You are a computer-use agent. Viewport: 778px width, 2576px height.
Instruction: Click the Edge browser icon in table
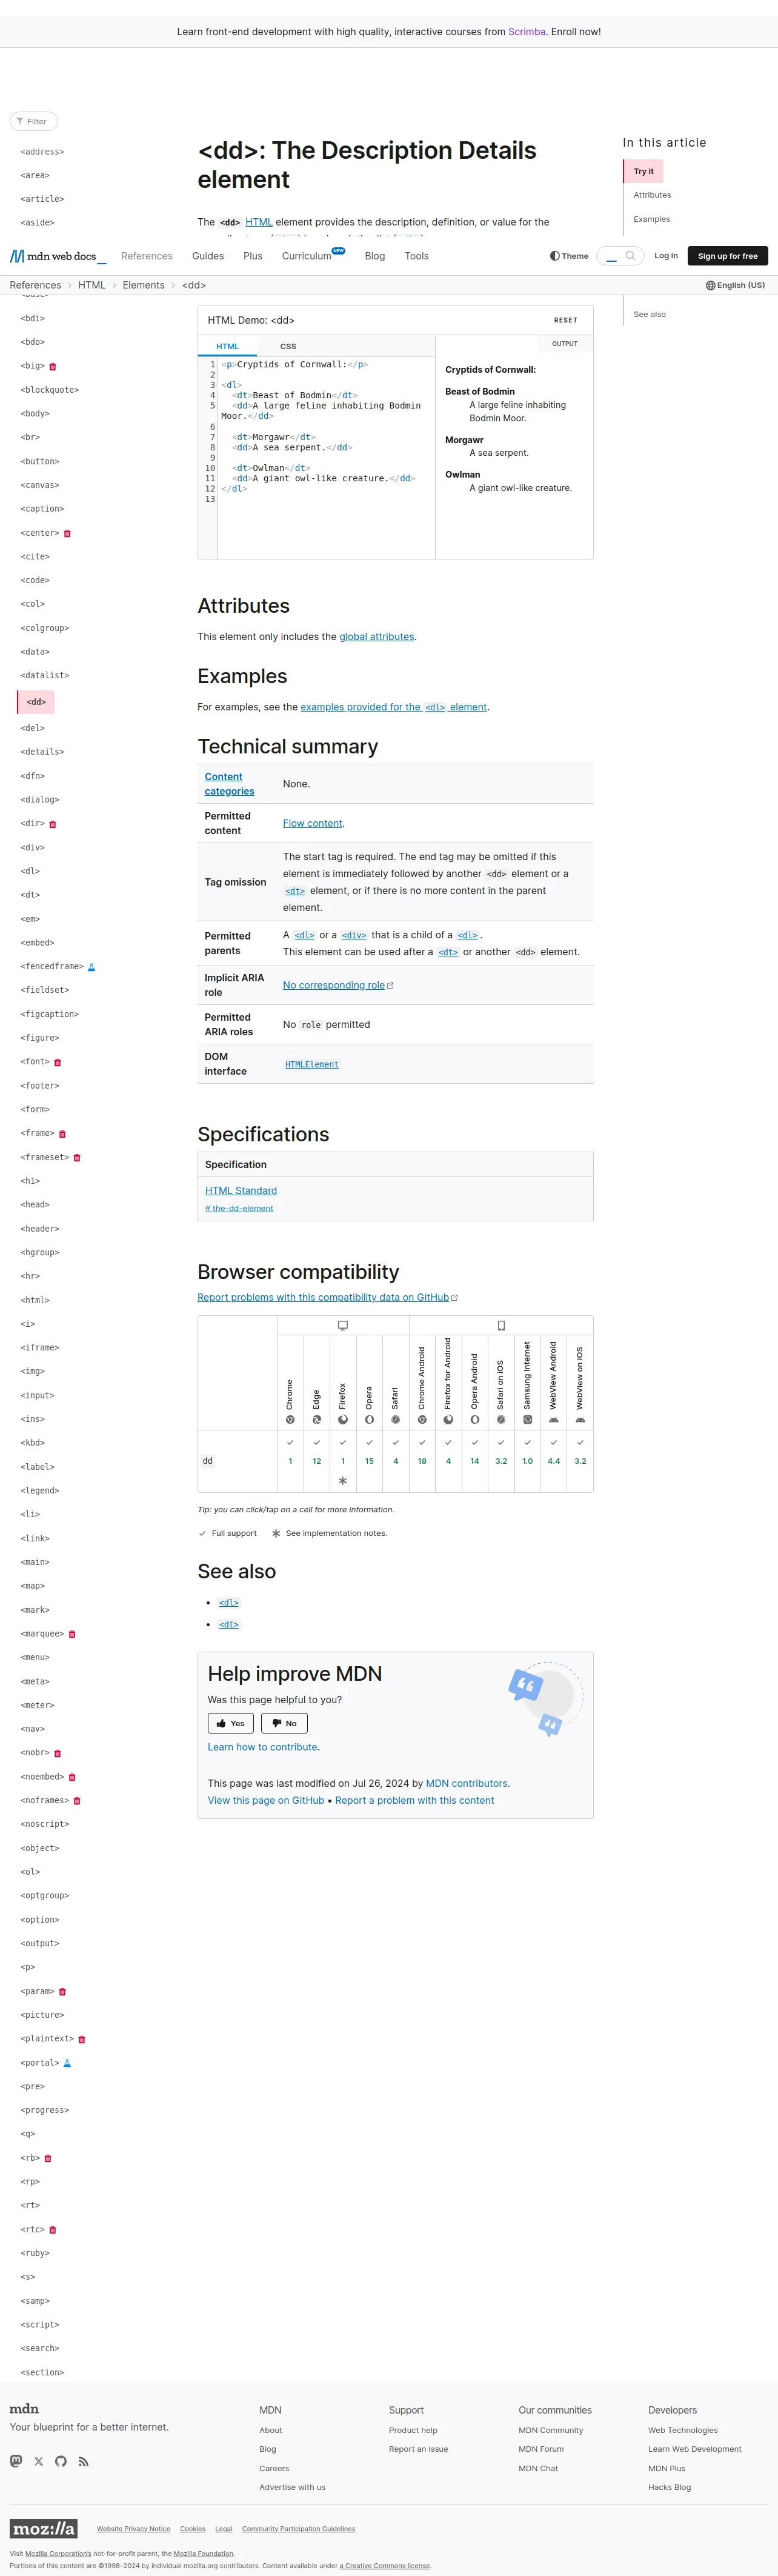pyautogui.click(x=317, y=1420)
